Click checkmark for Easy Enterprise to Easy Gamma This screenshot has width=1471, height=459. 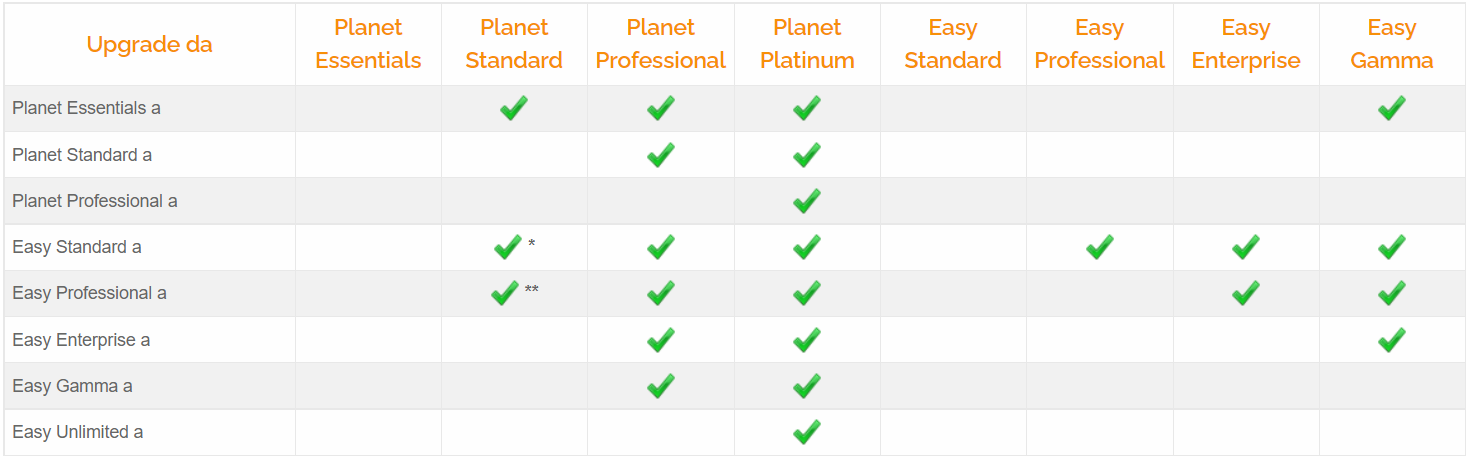(1391, 340)
